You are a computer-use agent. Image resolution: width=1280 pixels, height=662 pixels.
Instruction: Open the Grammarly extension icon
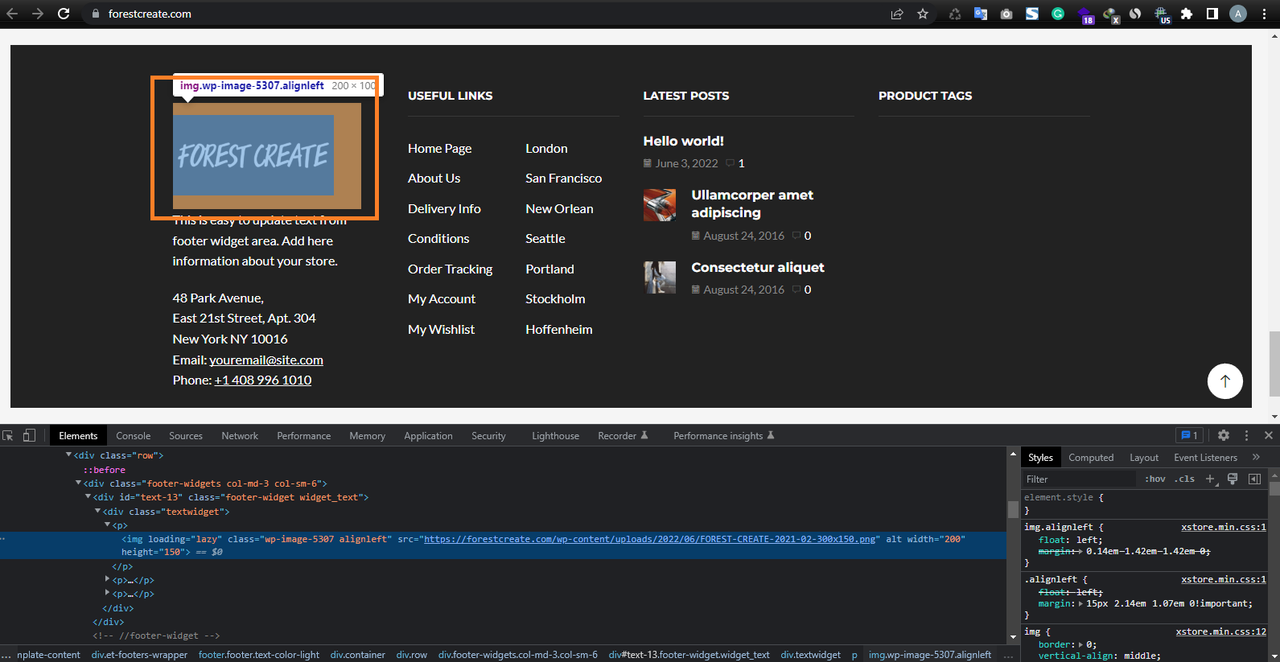[x=1058, y=14]
